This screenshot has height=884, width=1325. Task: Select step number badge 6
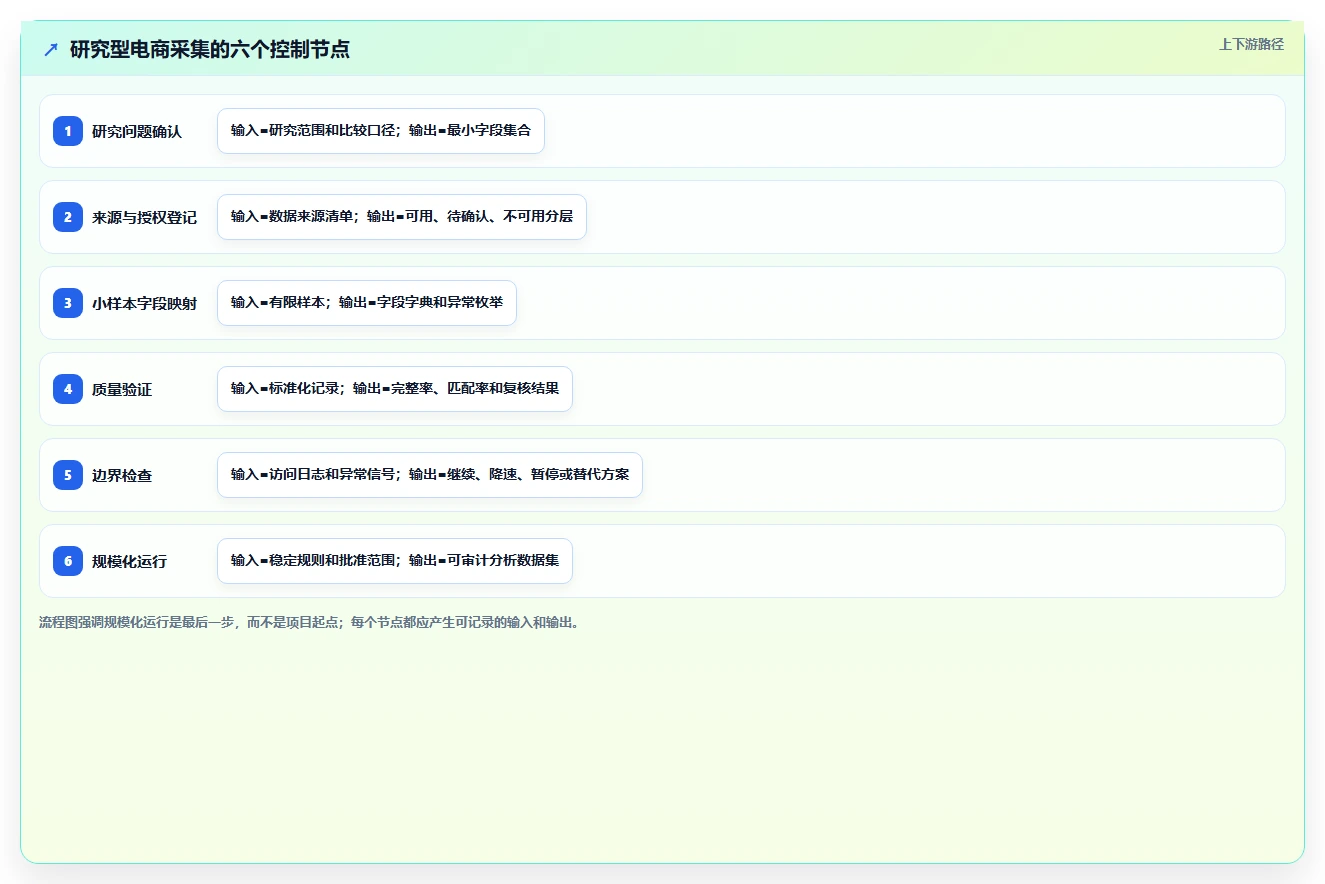click(x=68, y=561)
